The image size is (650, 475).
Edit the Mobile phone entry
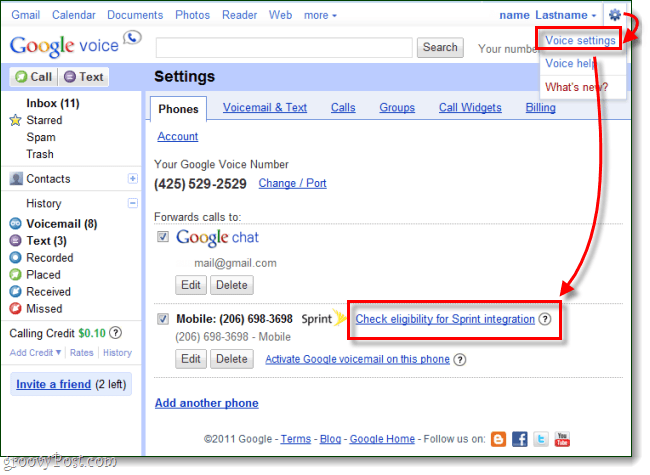191,359
